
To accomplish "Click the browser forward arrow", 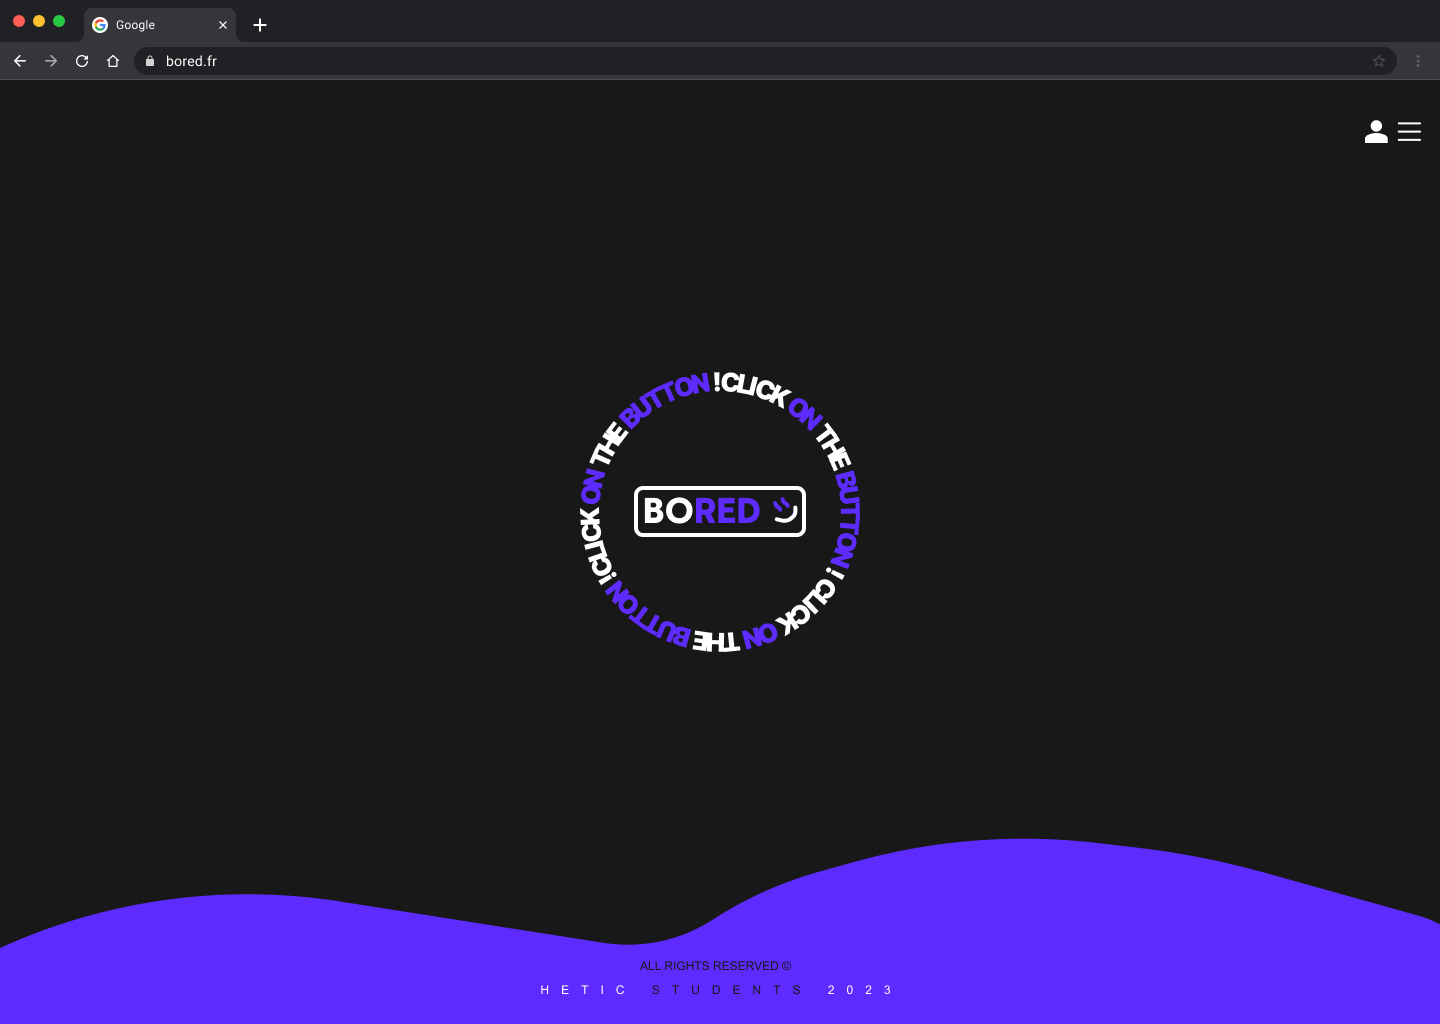I will (51, 61).
